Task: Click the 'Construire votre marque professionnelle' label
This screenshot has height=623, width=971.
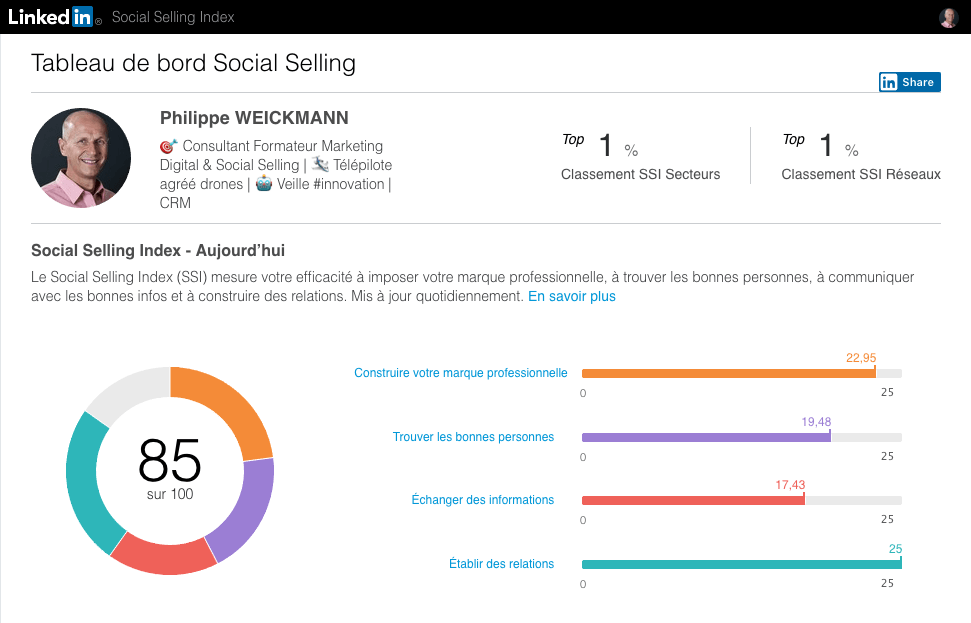Action: click(460, 372)
